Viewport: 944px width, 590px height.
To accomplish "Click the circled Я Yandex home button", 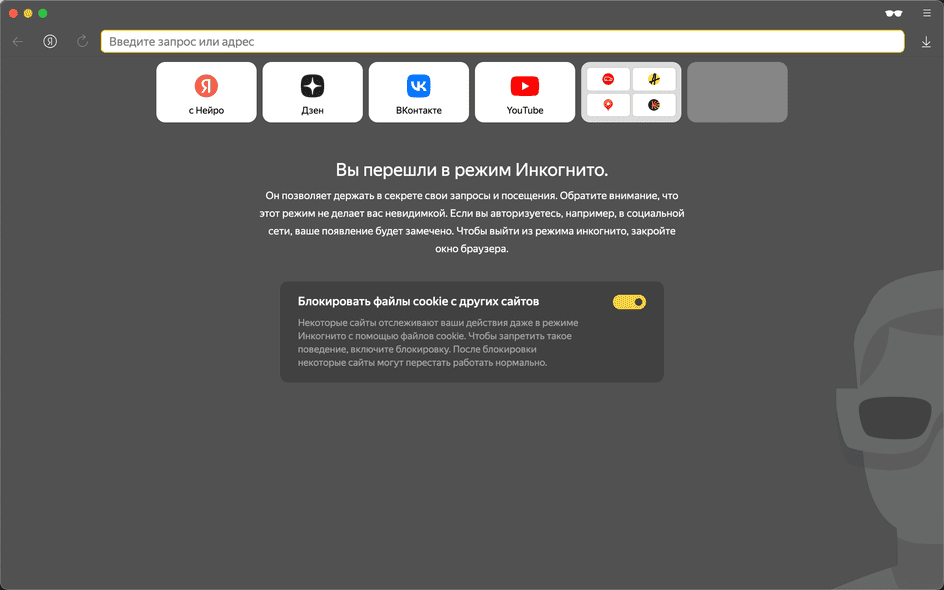I will pyautogui.click(x=50, y=42).
